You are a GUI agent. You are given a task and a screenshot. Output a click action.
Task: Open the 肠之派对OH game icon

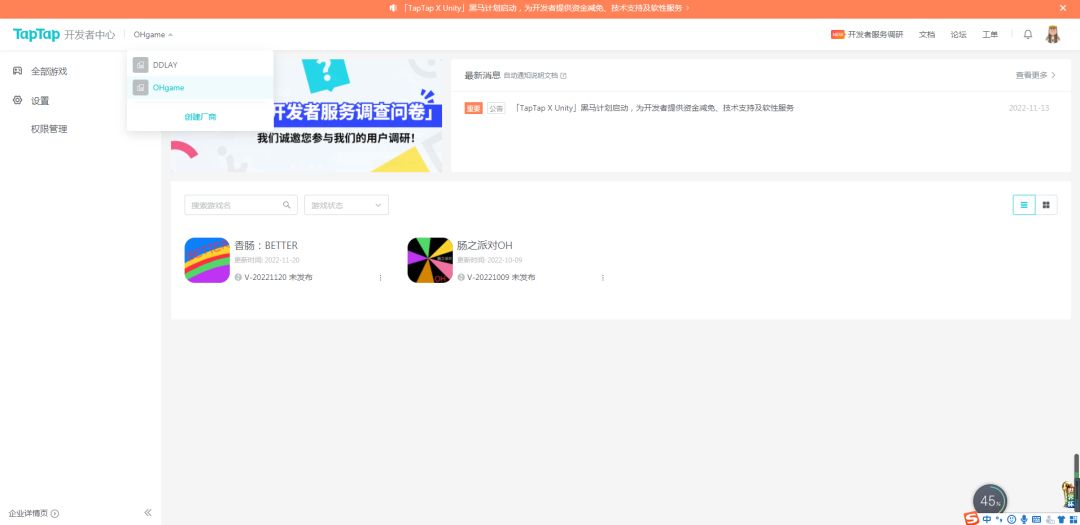point(430,260)
